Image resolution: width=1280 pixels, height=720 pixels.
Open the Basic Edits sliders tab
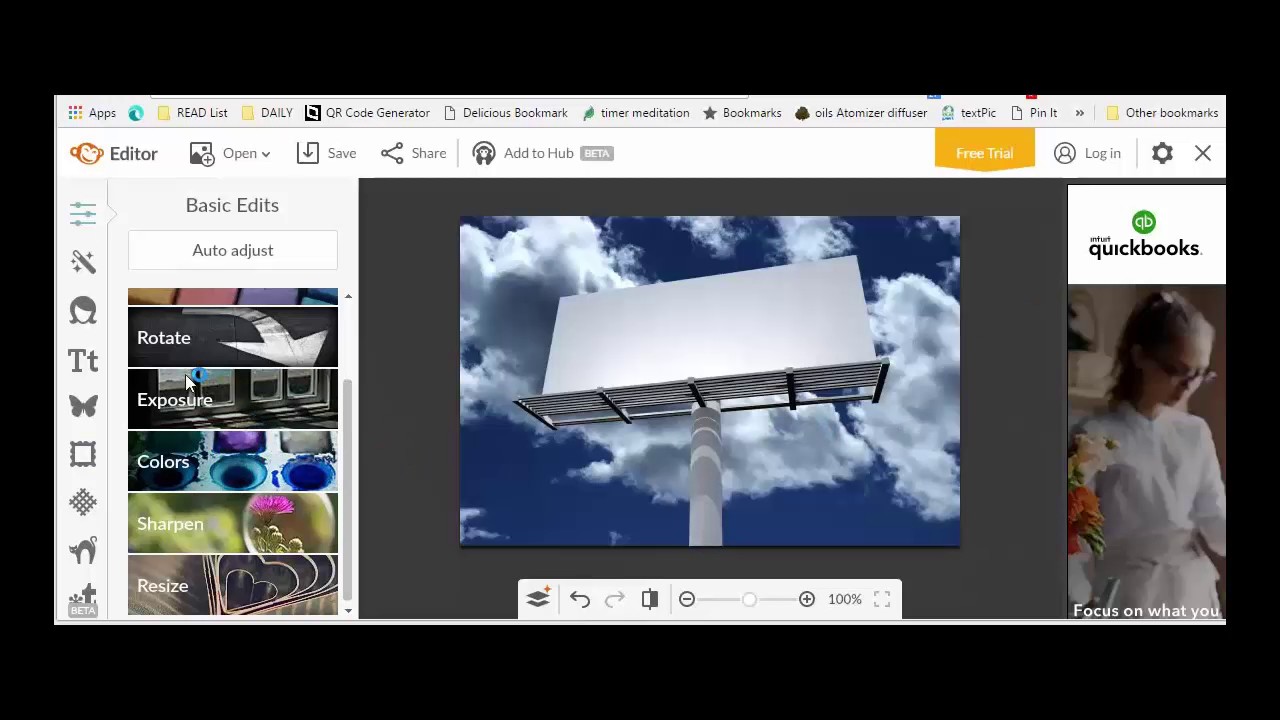tap(83, 212)
